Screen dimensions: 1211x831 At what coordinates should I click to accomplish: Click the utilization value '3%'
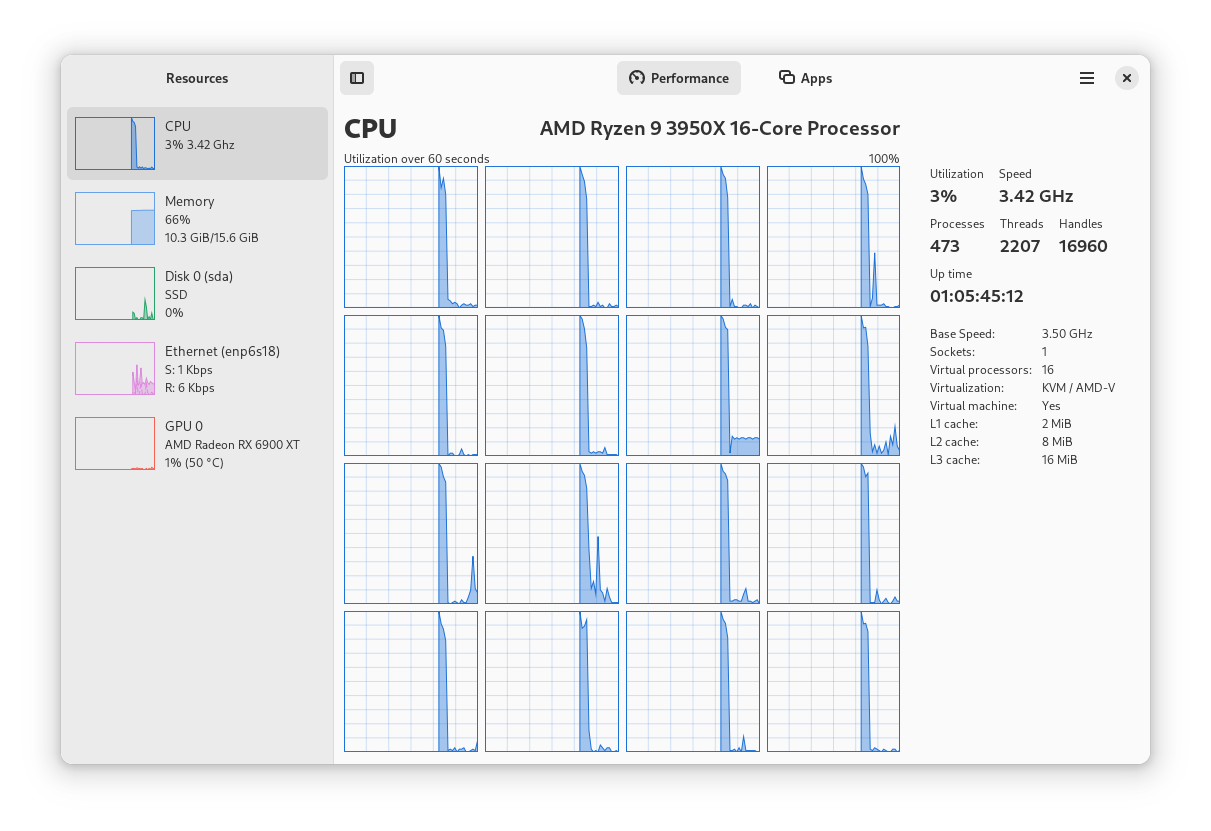943,196
